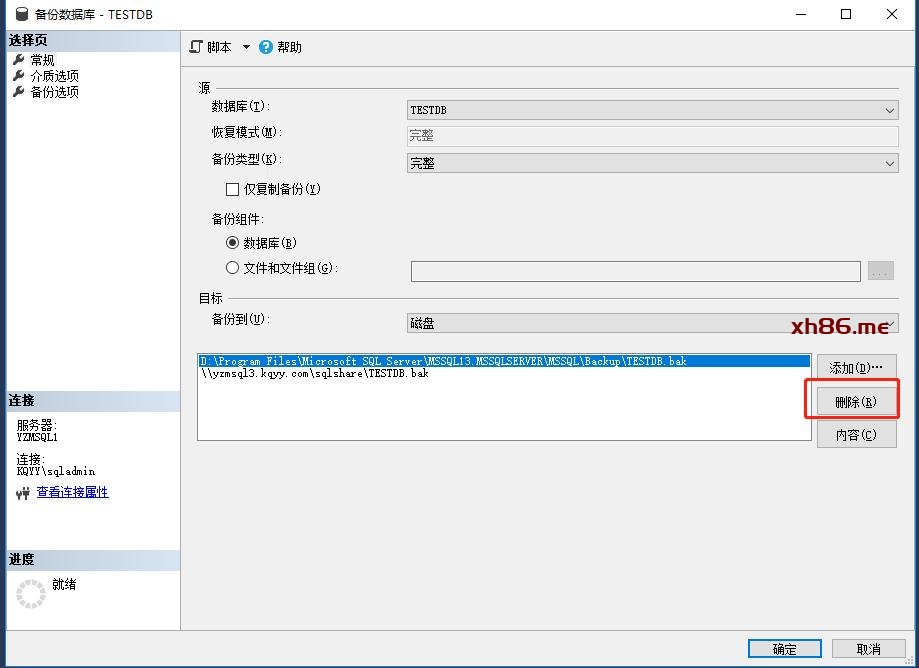This screenshot has height=668, width=919.
Task: Select the \\yzmsql3 network share backup path
Action: click(x=315, y=373)
